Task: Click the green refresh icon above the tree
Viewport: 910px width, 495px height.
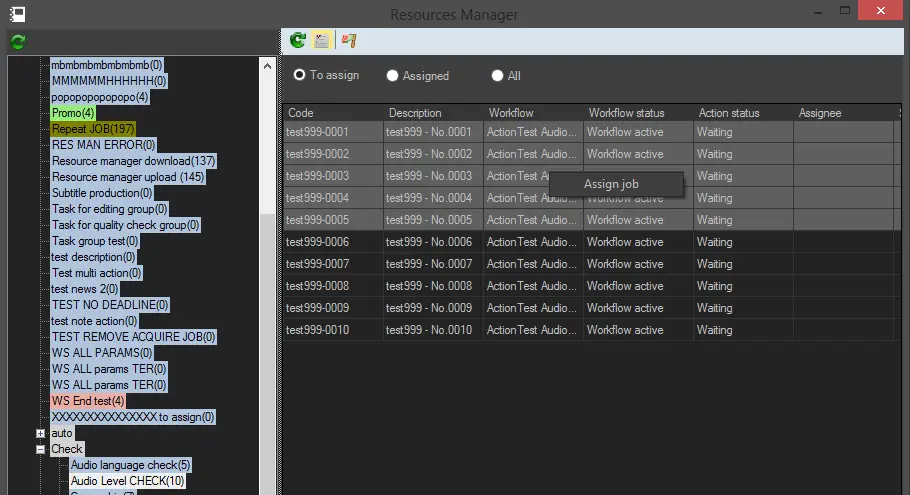Action: coord(18,41)
